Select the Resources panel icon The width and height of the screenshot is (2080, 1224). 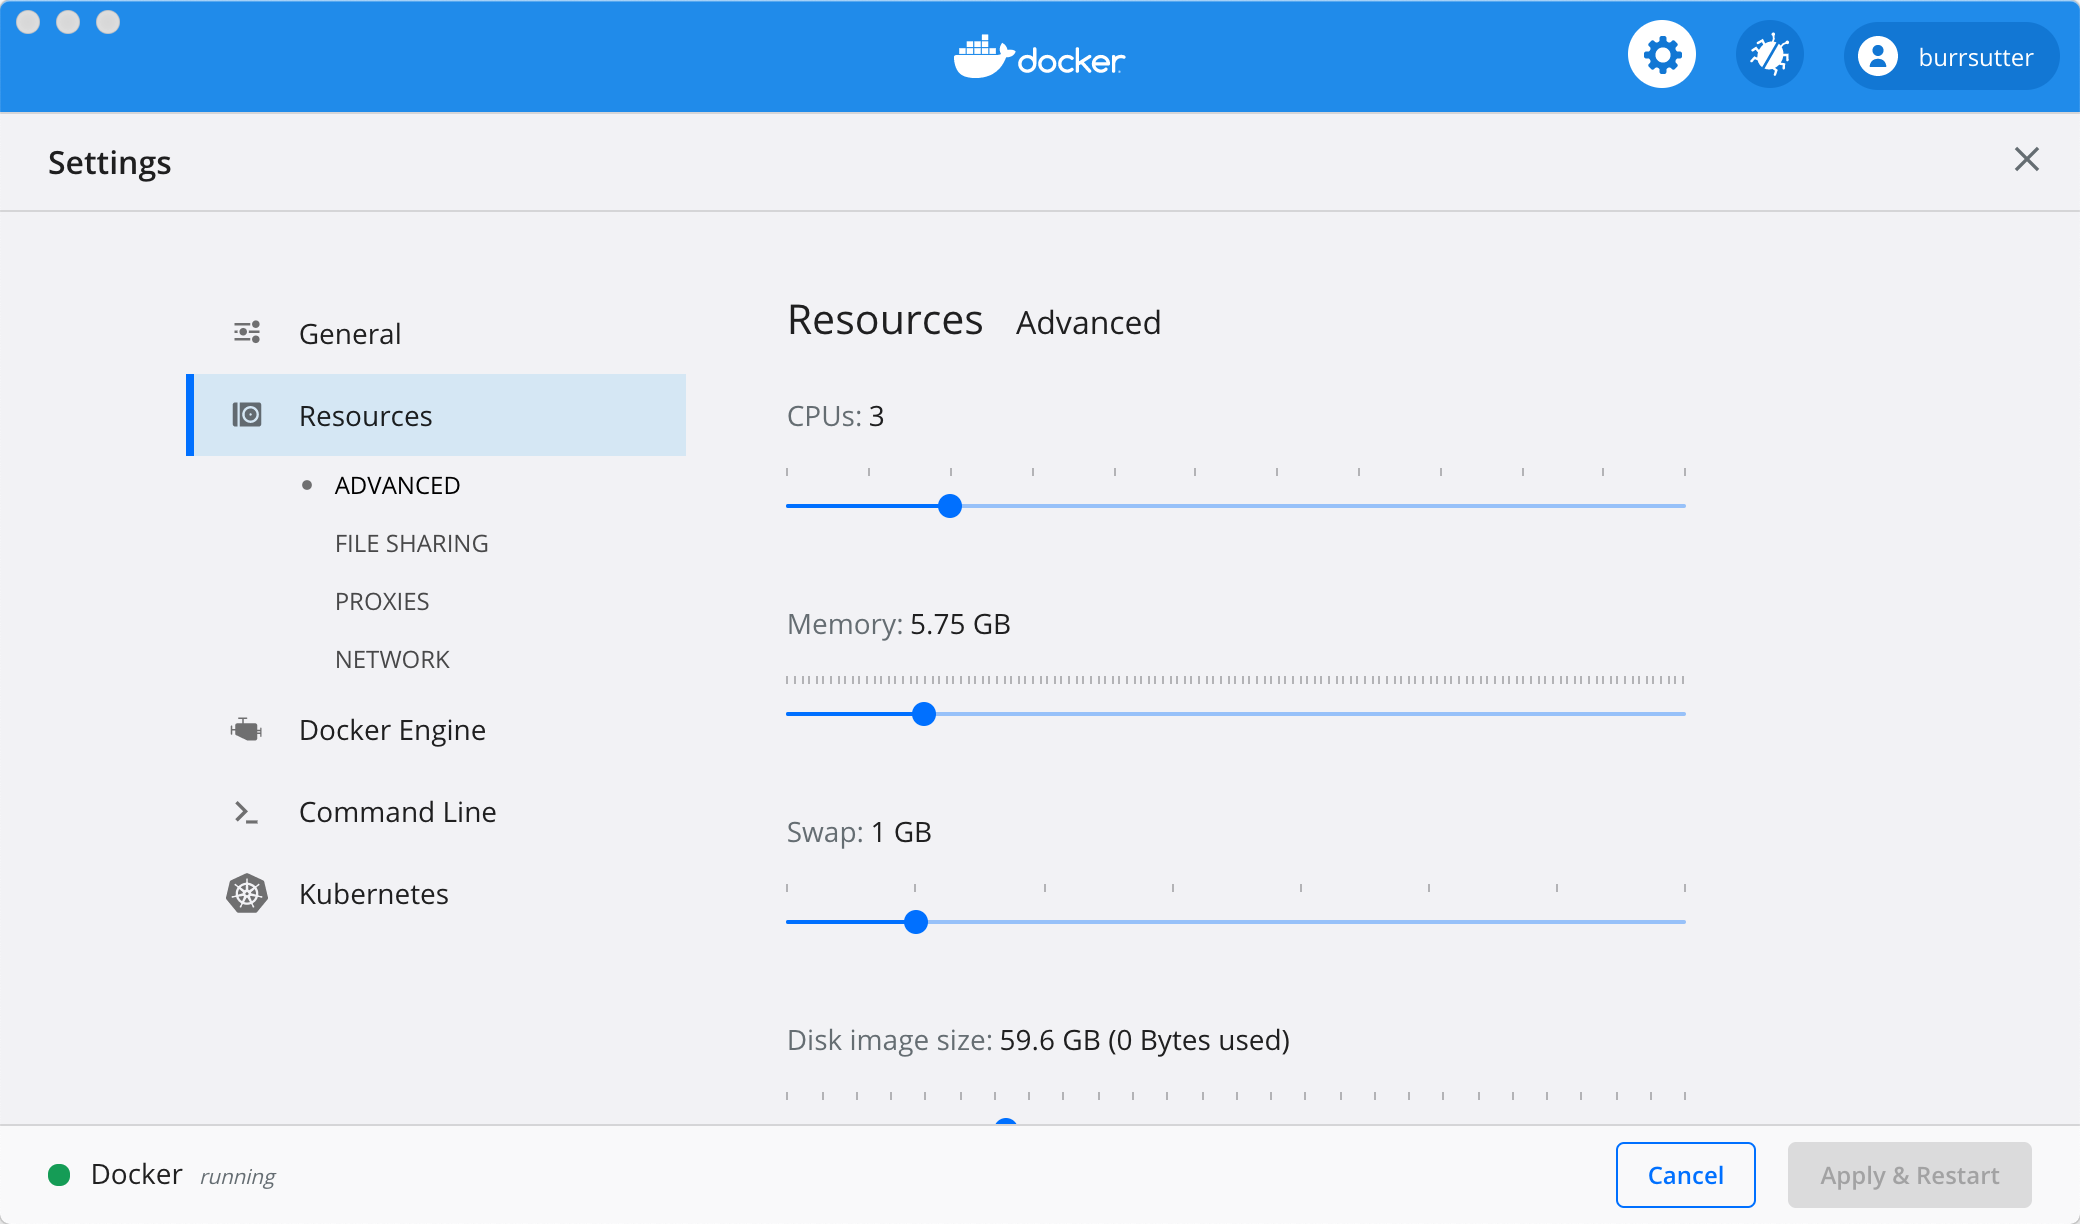click(x=246, y=414)
